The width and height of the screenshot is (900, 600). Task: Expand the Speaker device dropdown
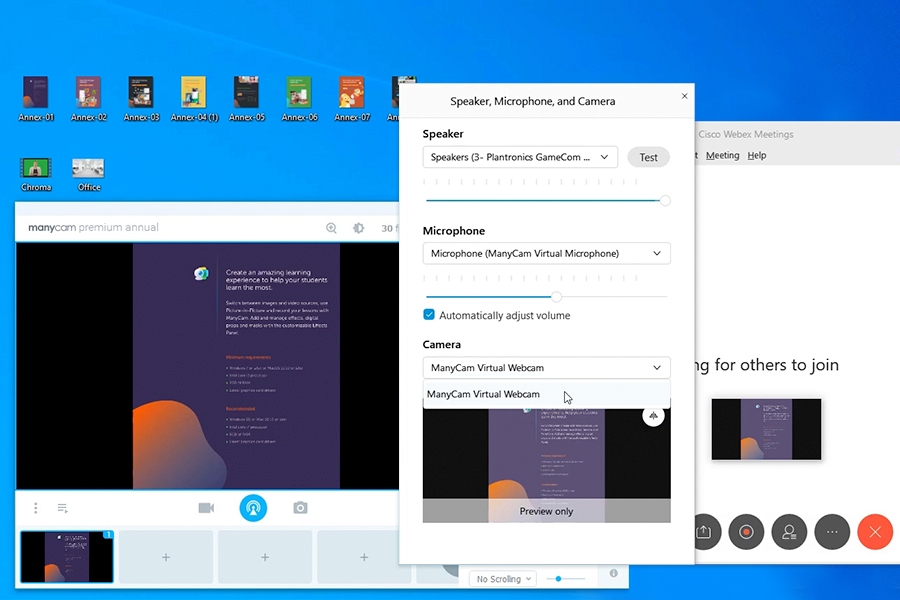point(520,157)
